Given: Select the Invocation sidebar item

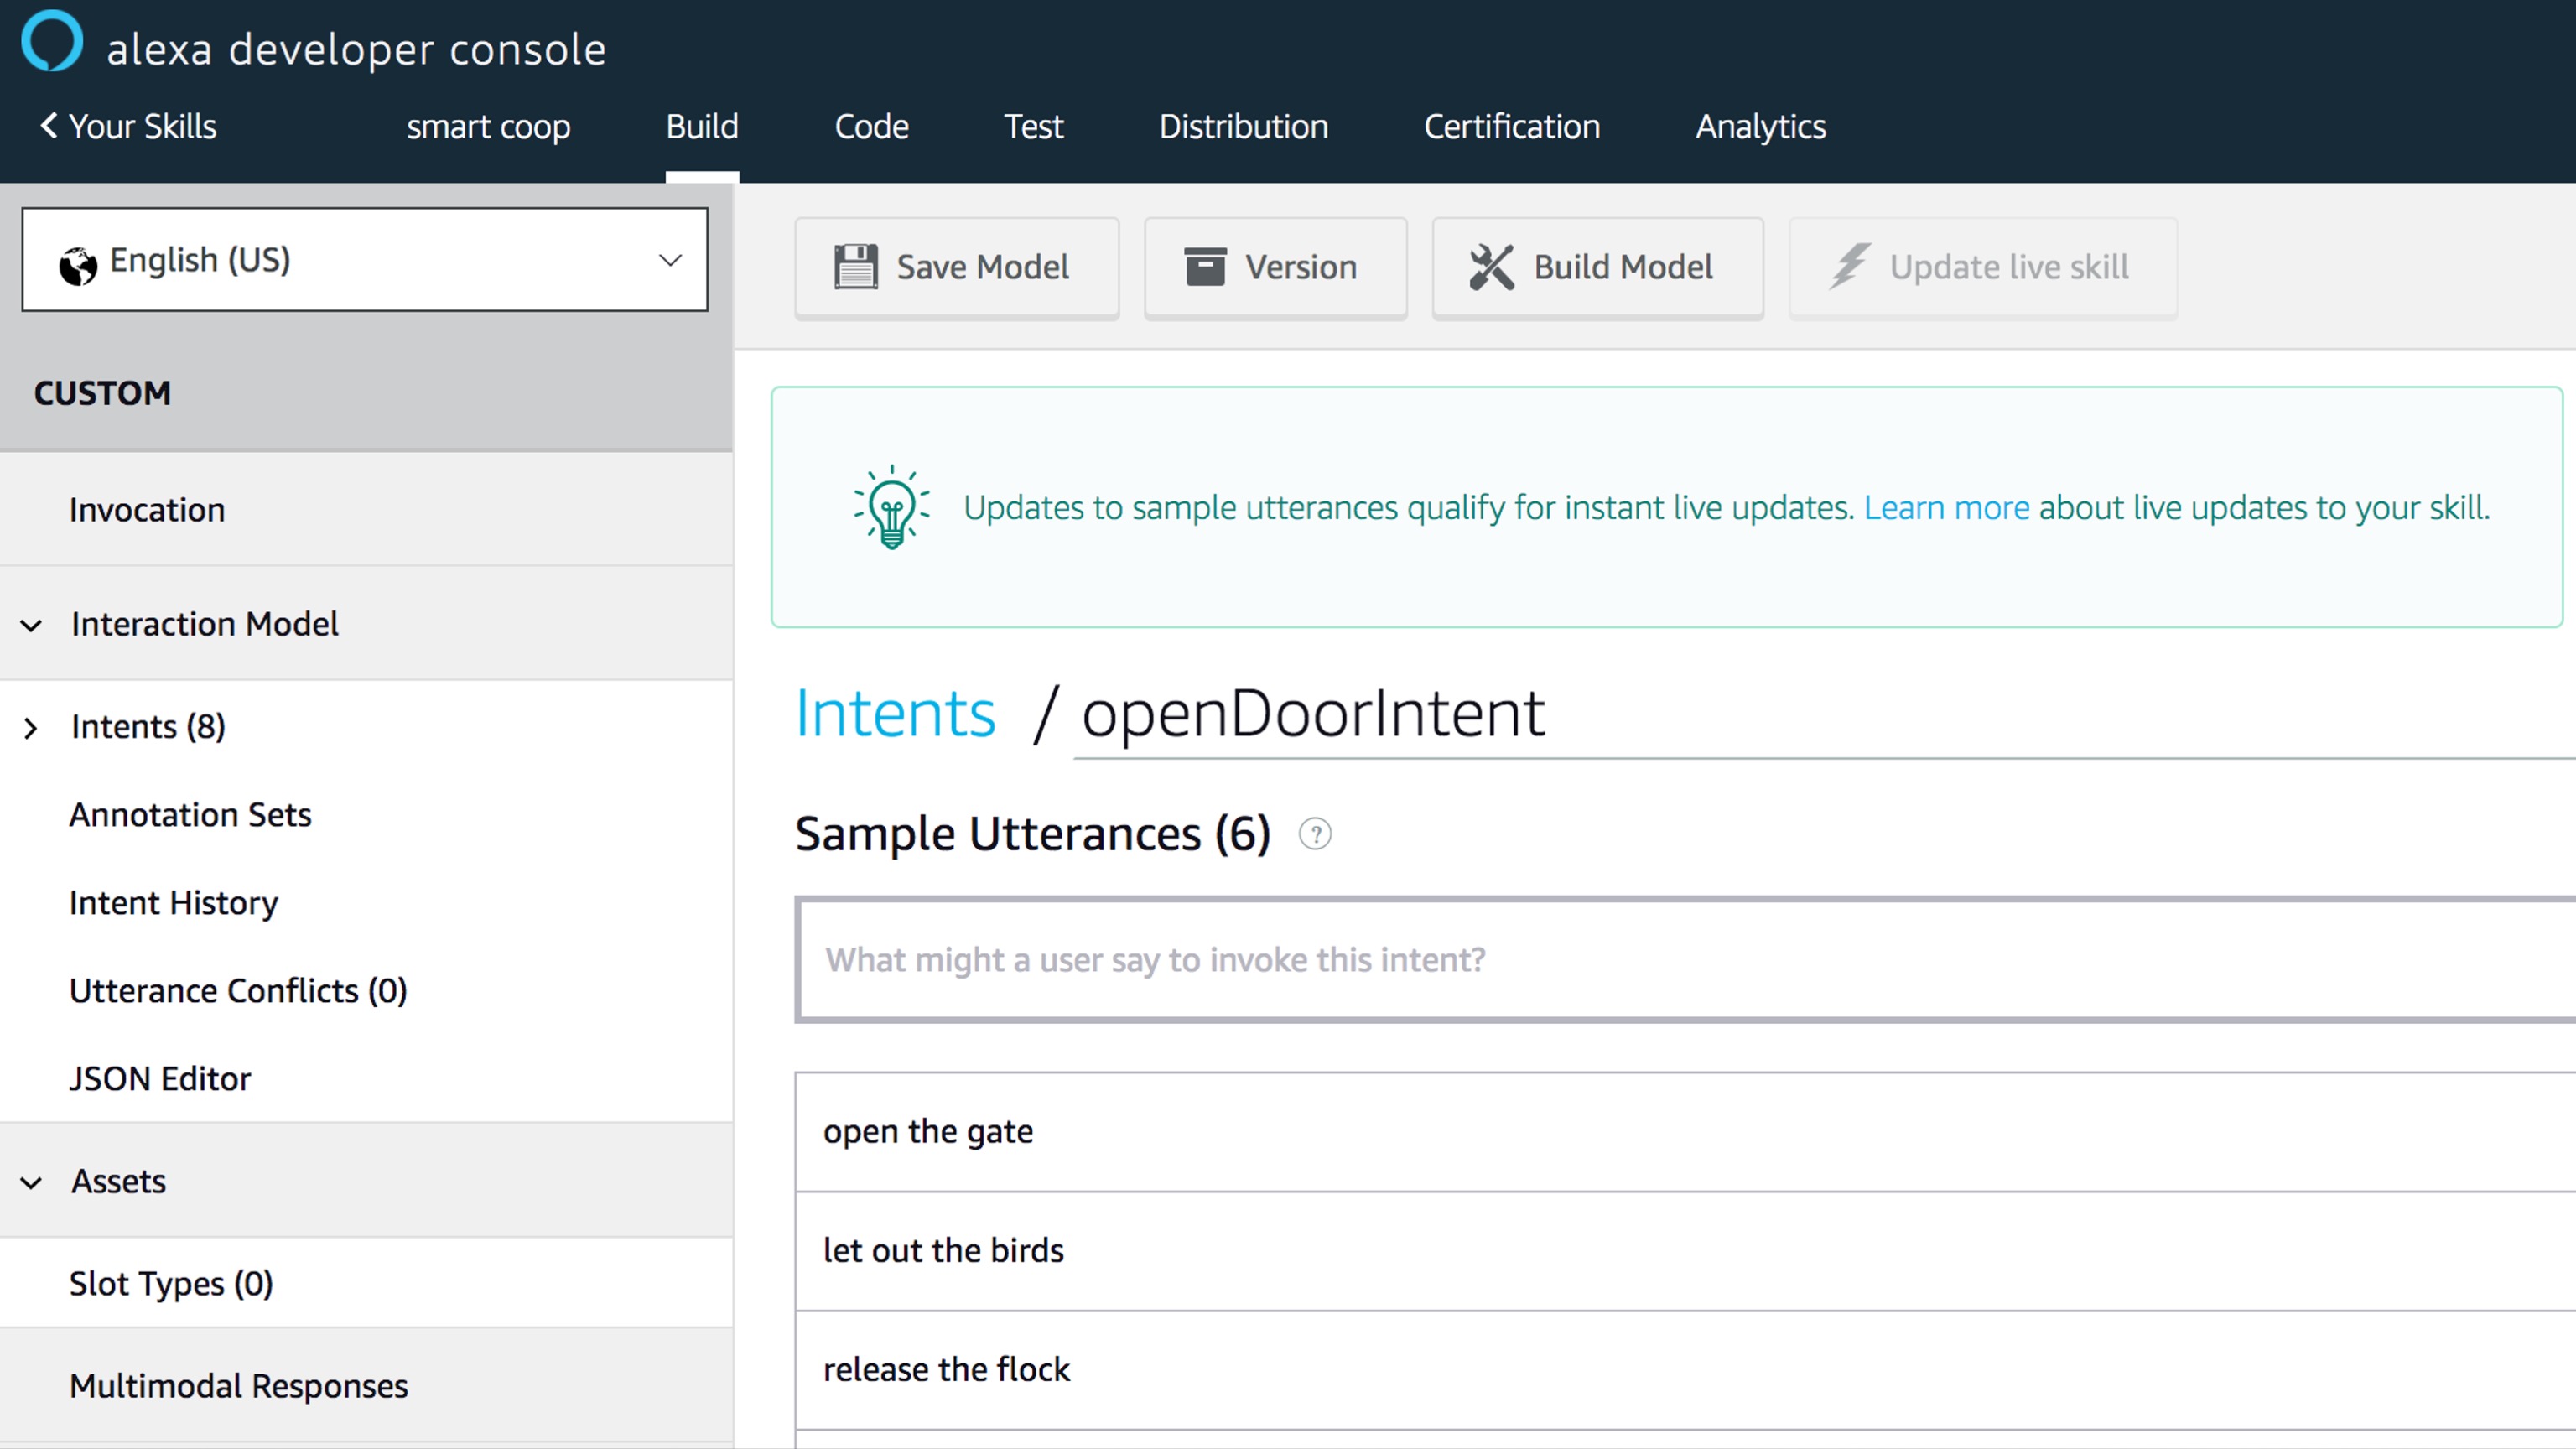Looking at the screenshot, I should pos(366,510).
